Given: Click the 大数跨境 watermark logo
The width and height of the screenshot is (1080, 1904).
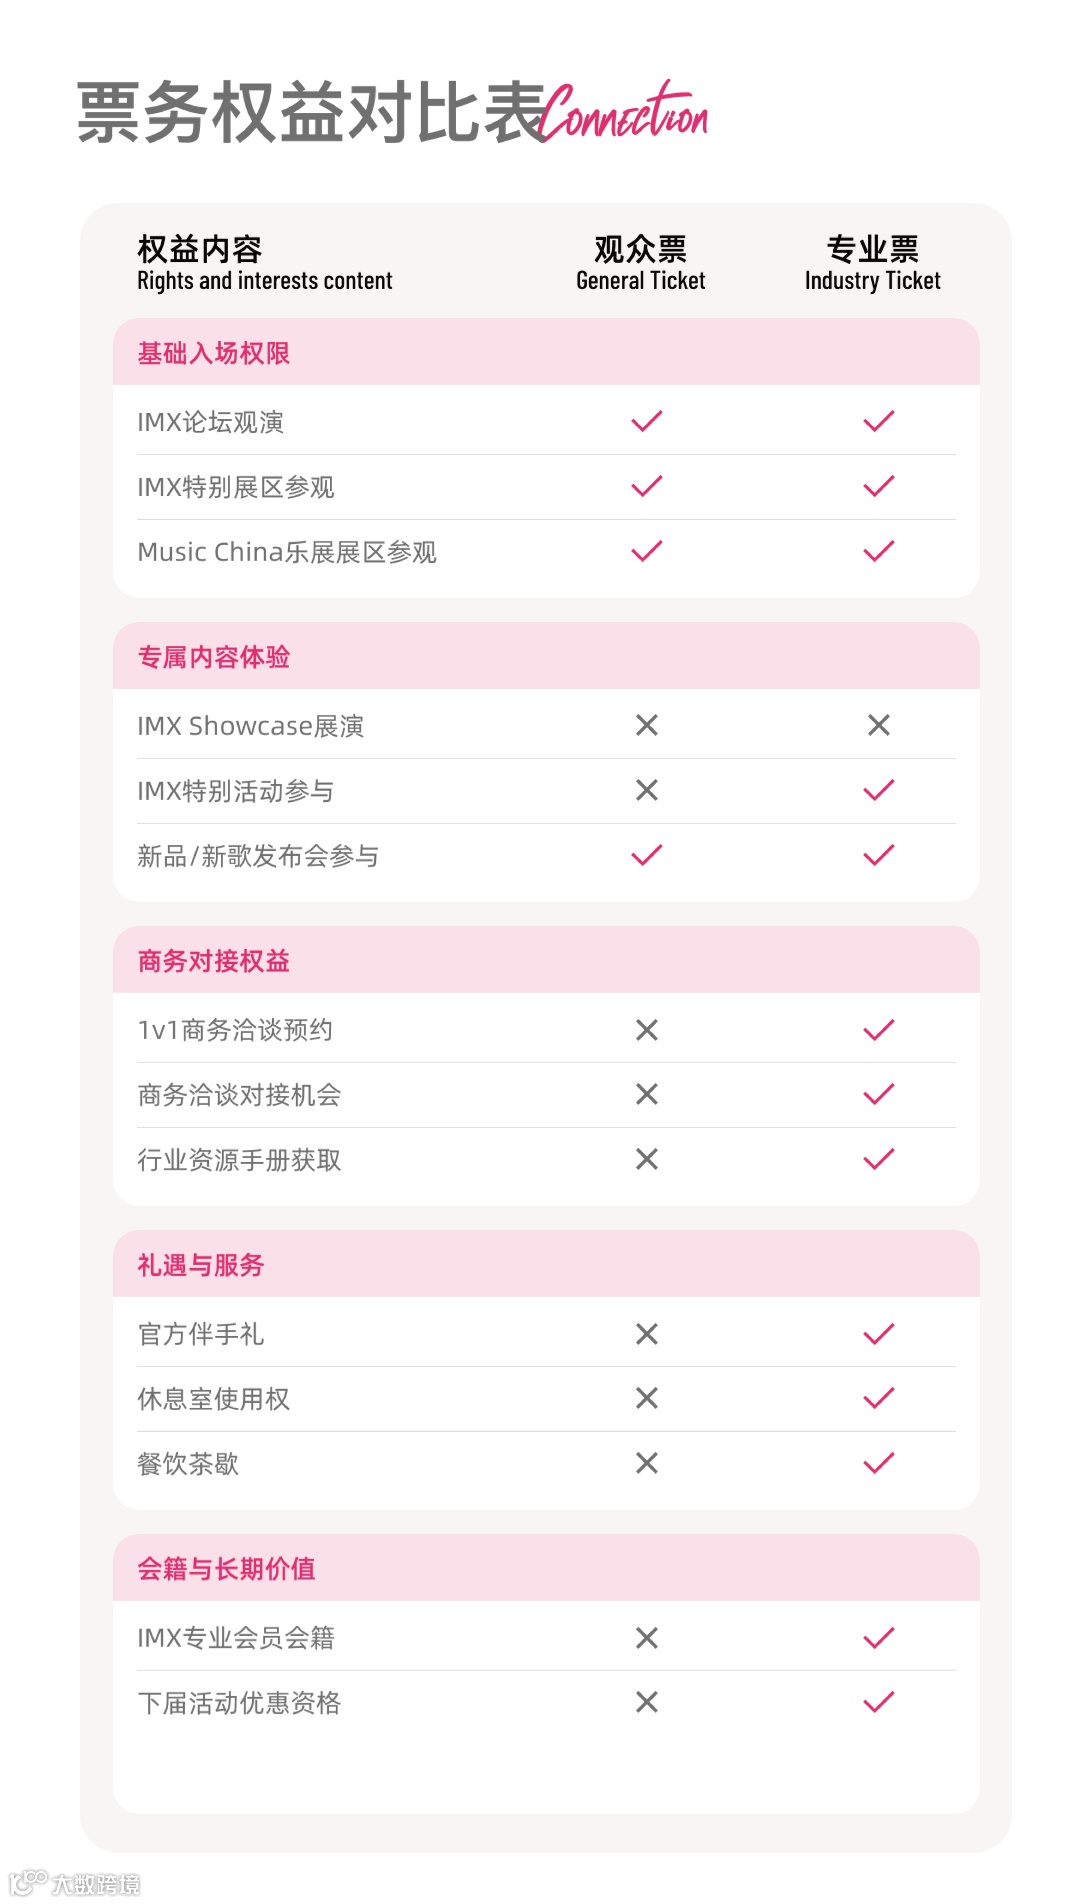Looking at the screenshot, I should (x=75, y=1883).
